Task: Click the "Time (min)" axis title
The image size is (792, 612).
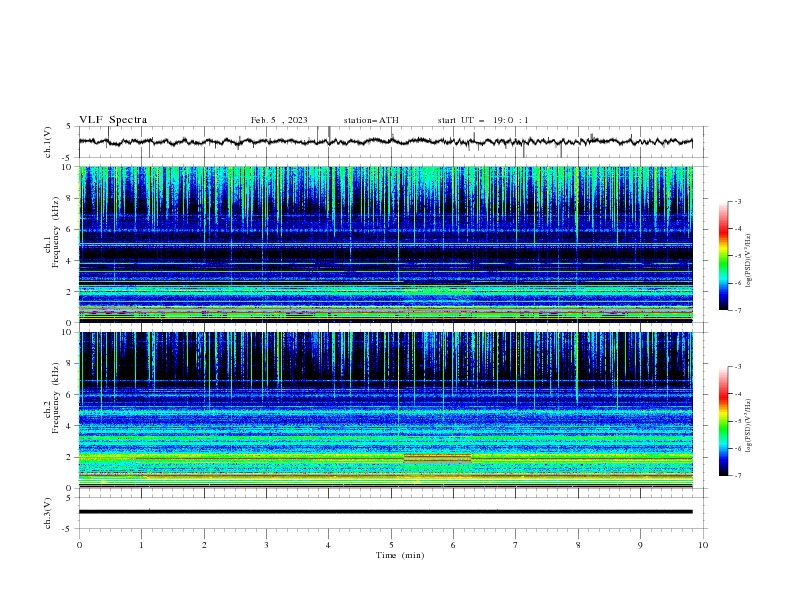Action: 400,555
